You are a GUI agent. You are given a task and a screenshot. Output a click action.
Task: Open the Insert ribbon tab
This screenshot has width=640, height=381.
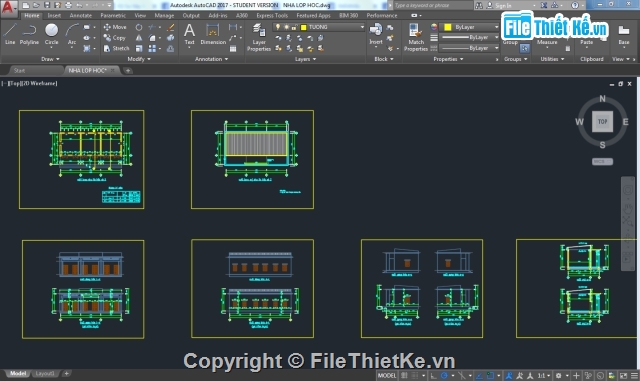click(x=54, y=15)
